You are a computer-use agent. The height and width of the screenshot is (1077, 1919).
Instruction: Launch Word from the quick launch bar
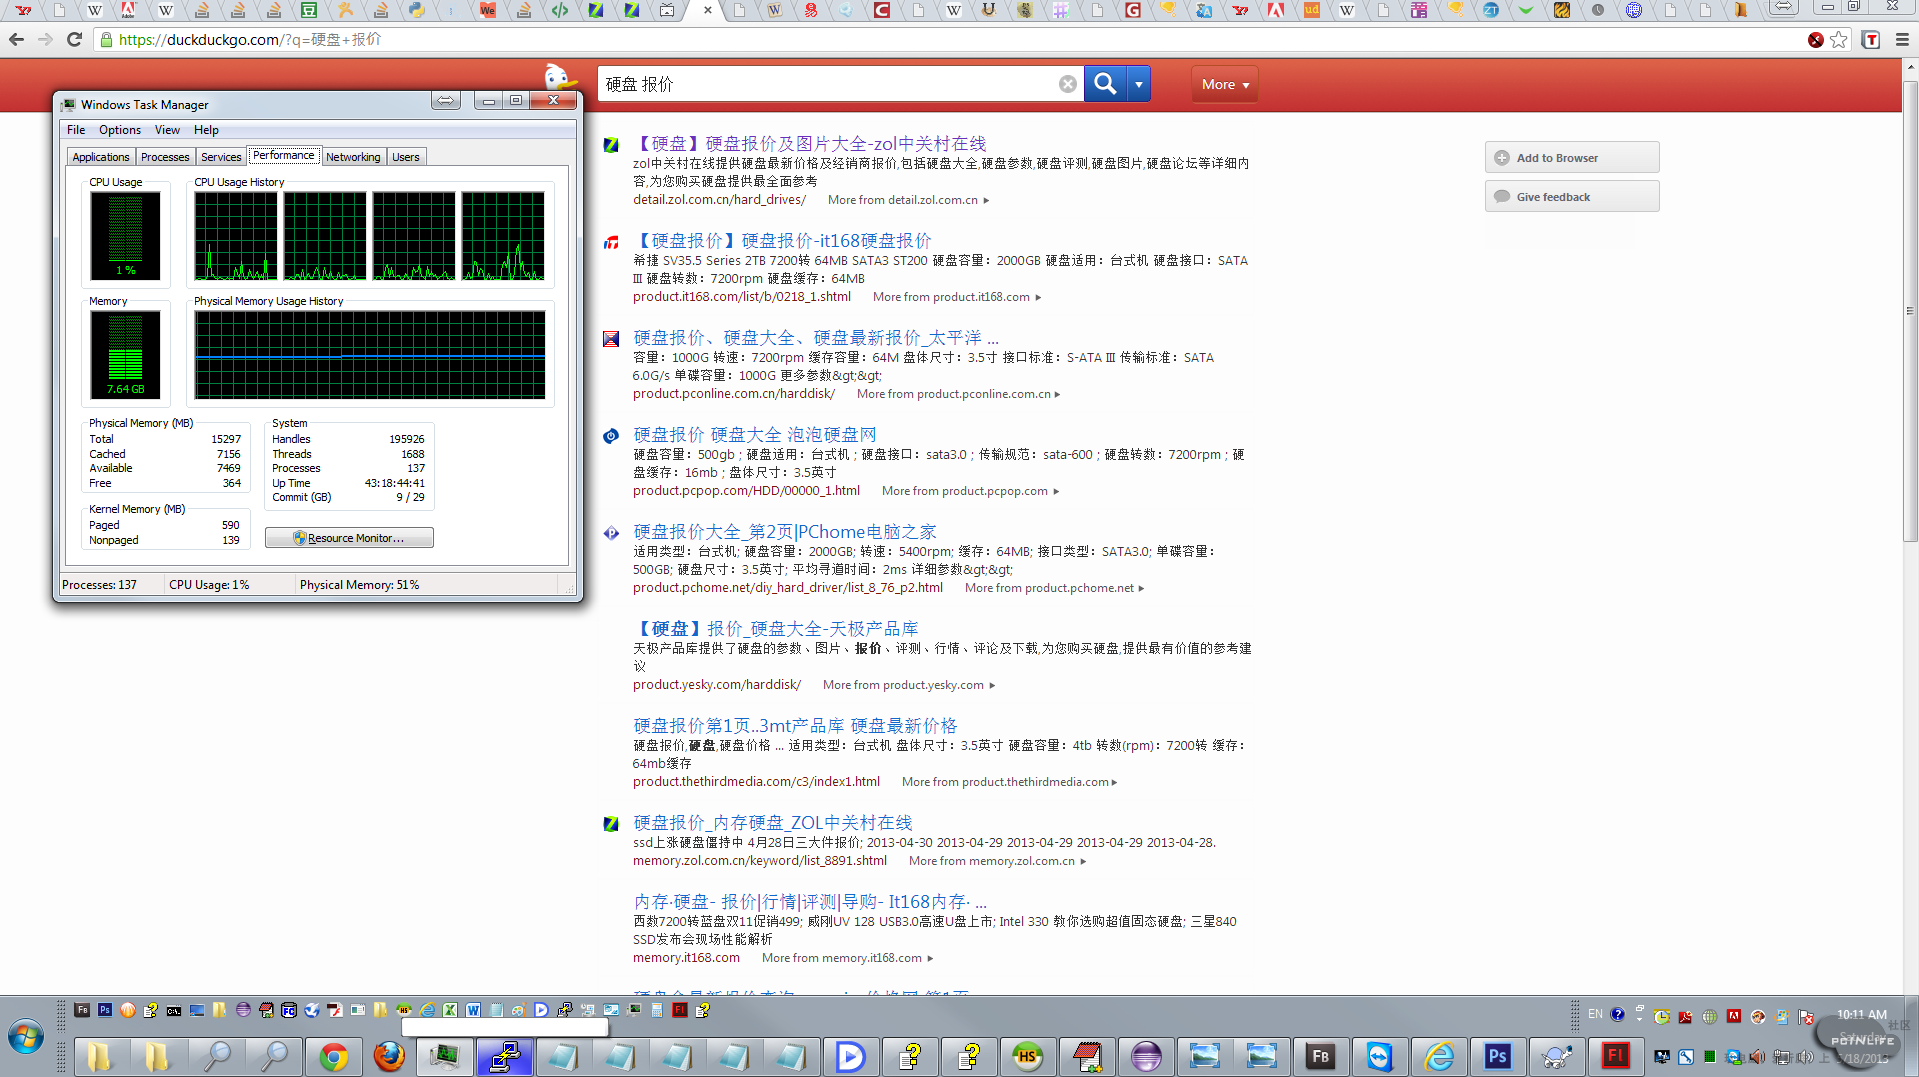473,1010
